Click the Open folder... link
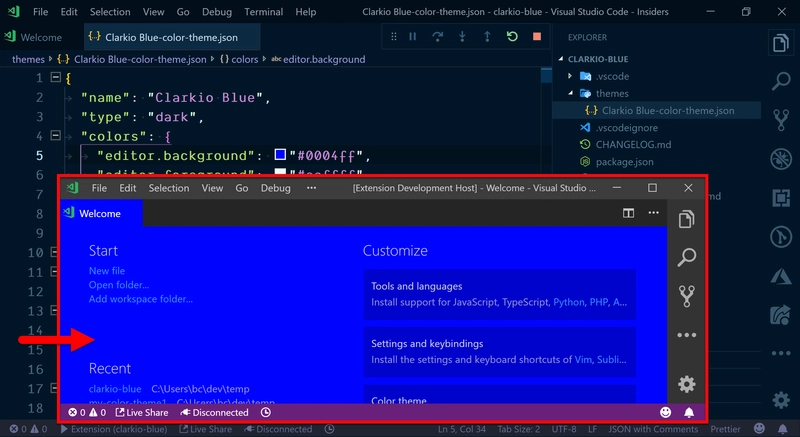This screenshot has width=800, height=437. point(119,285)
